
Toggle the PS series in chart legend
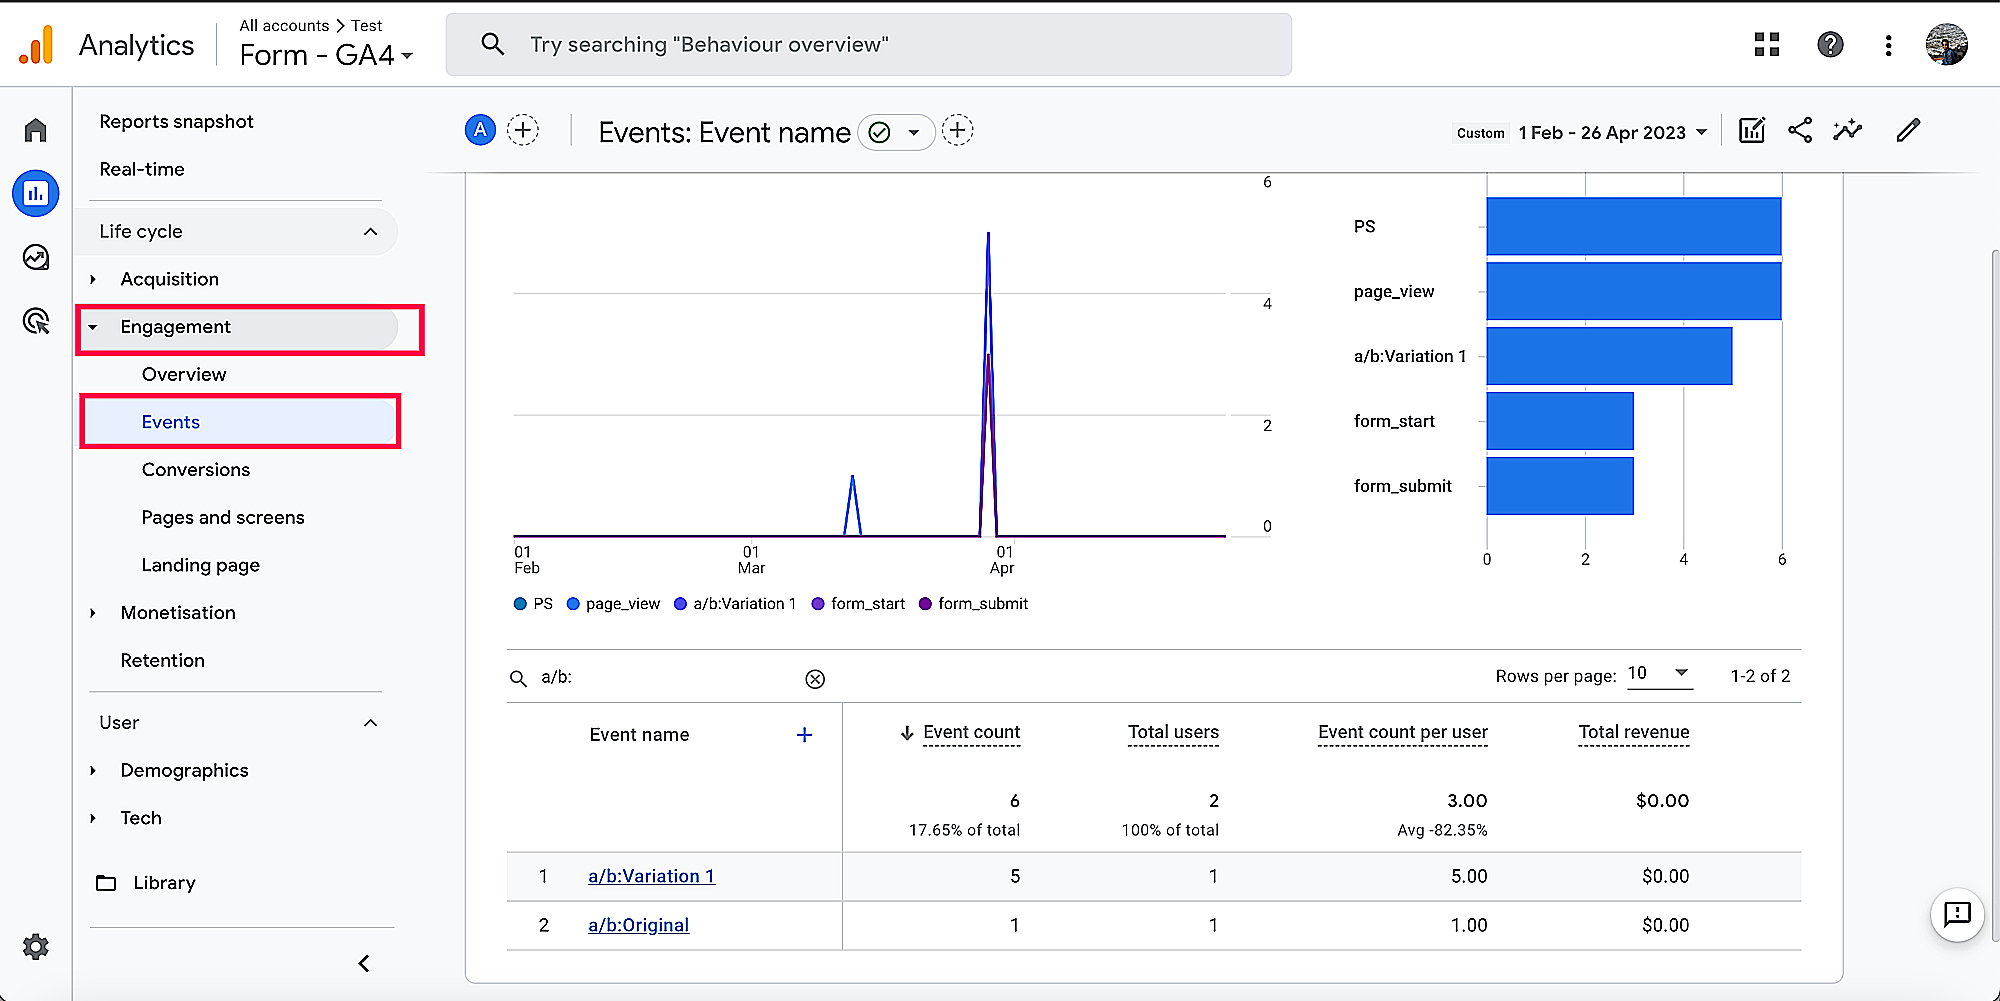[533, 604]
